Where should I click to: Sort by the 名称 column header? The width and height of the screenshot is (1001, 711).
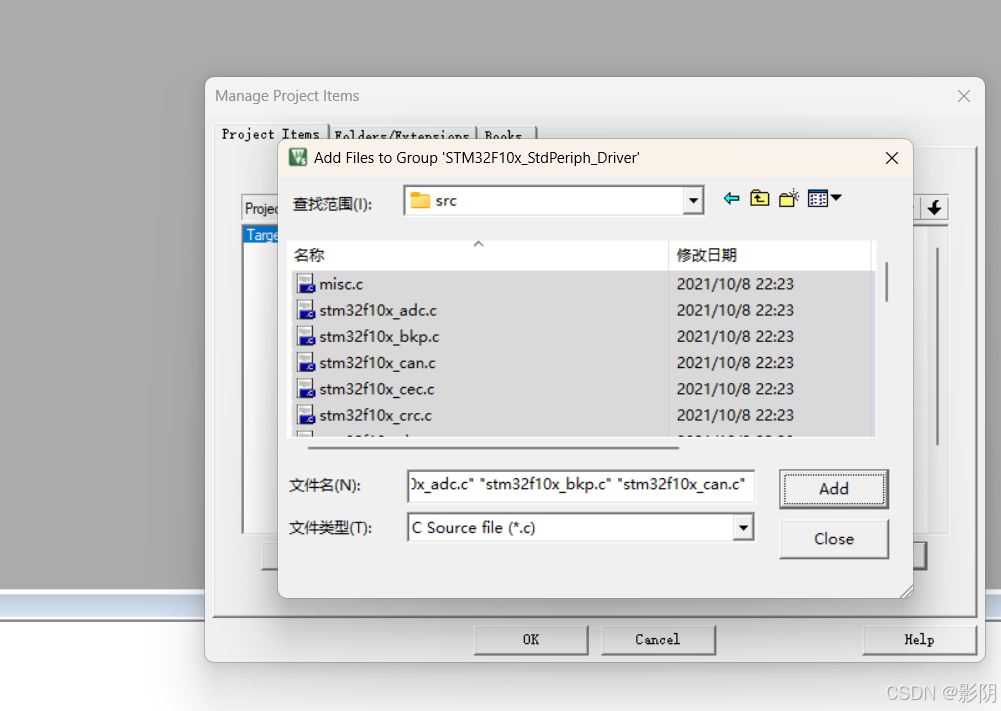[x=478, y=255]
